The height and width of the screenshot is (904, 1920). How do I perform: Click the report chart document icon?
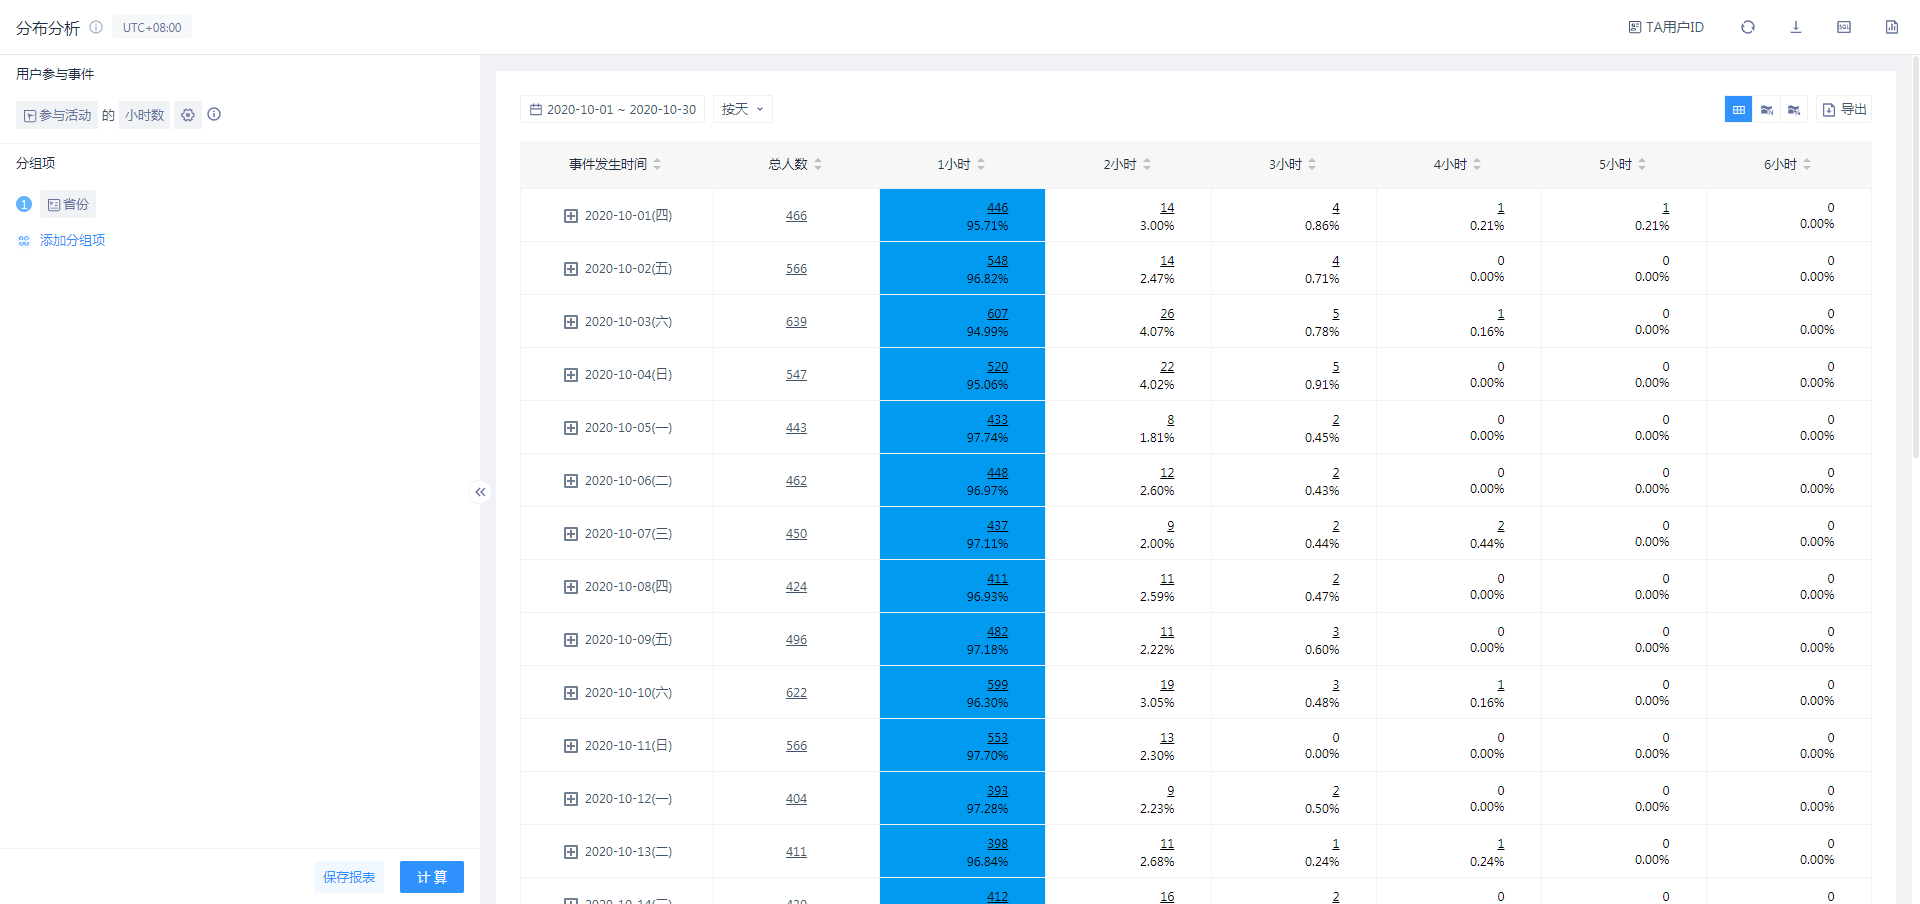coord(1891,27)
